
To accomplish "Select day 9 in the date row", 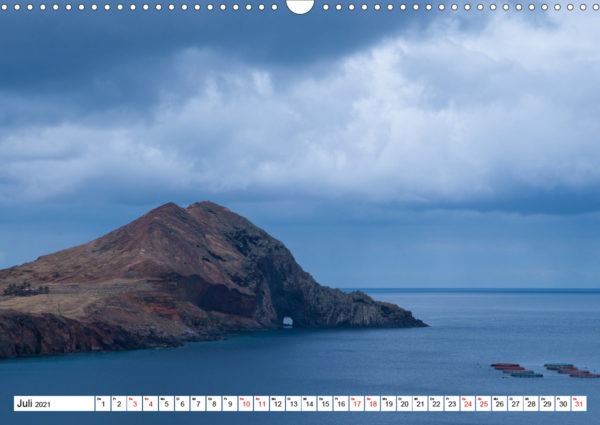I will (x=230, y=404).
